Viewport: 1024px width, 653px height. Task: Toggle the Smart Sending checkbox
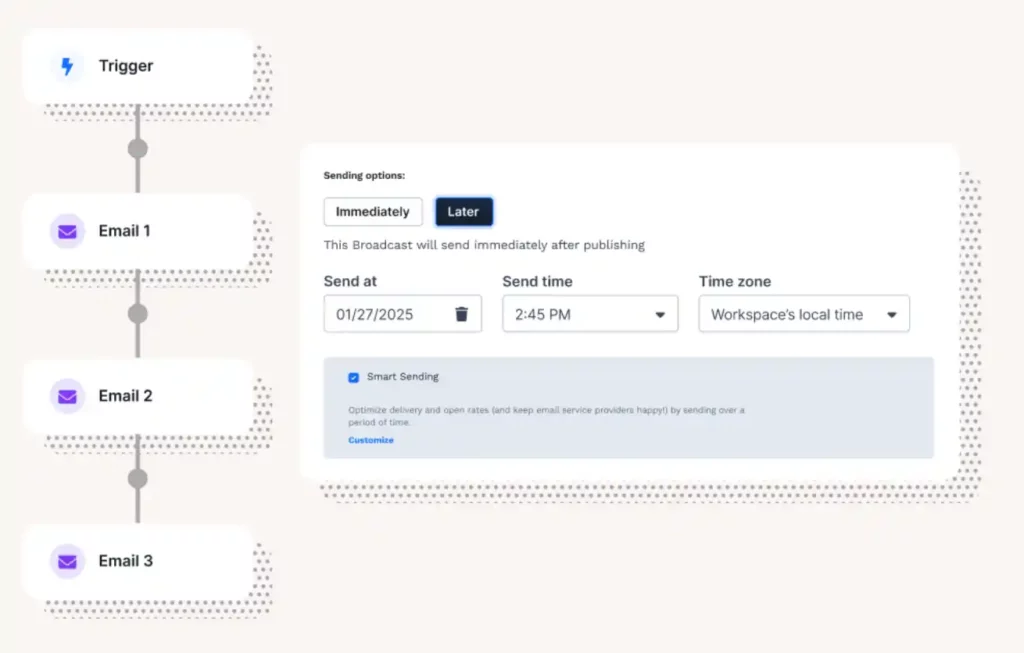pyautogui.click(x=353, y=377)
